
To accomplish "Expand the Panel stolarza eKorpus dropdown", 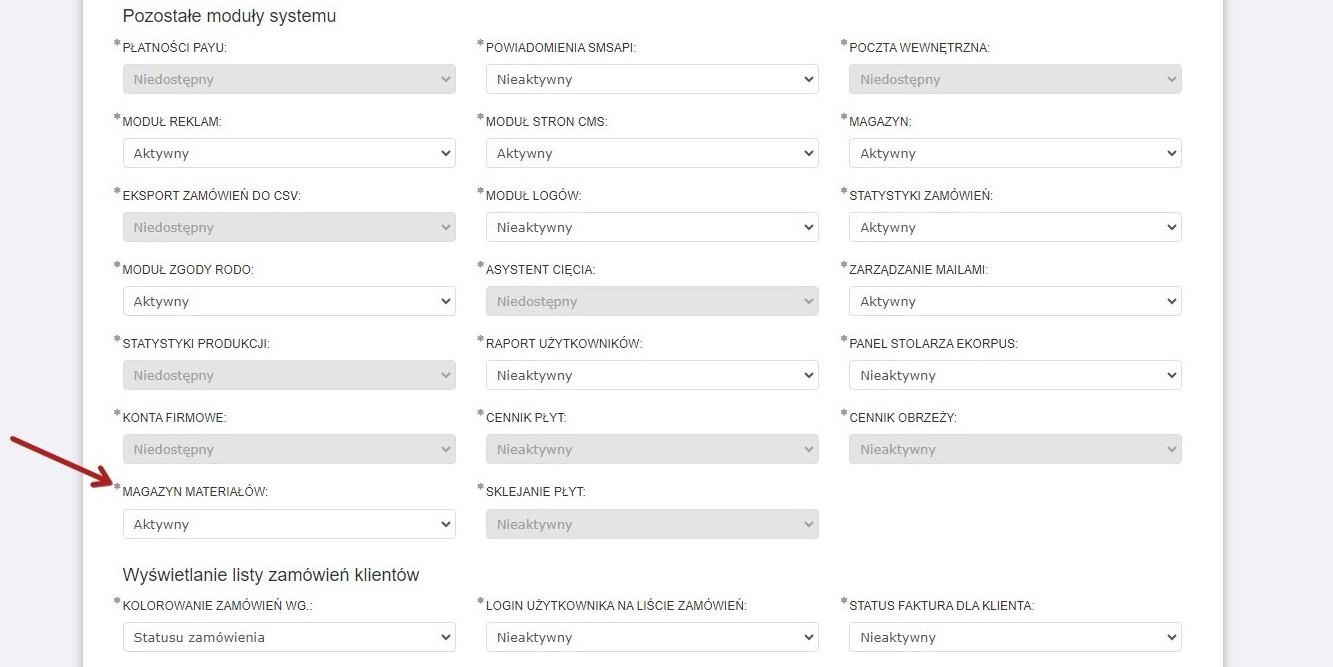I will 1014,375.
